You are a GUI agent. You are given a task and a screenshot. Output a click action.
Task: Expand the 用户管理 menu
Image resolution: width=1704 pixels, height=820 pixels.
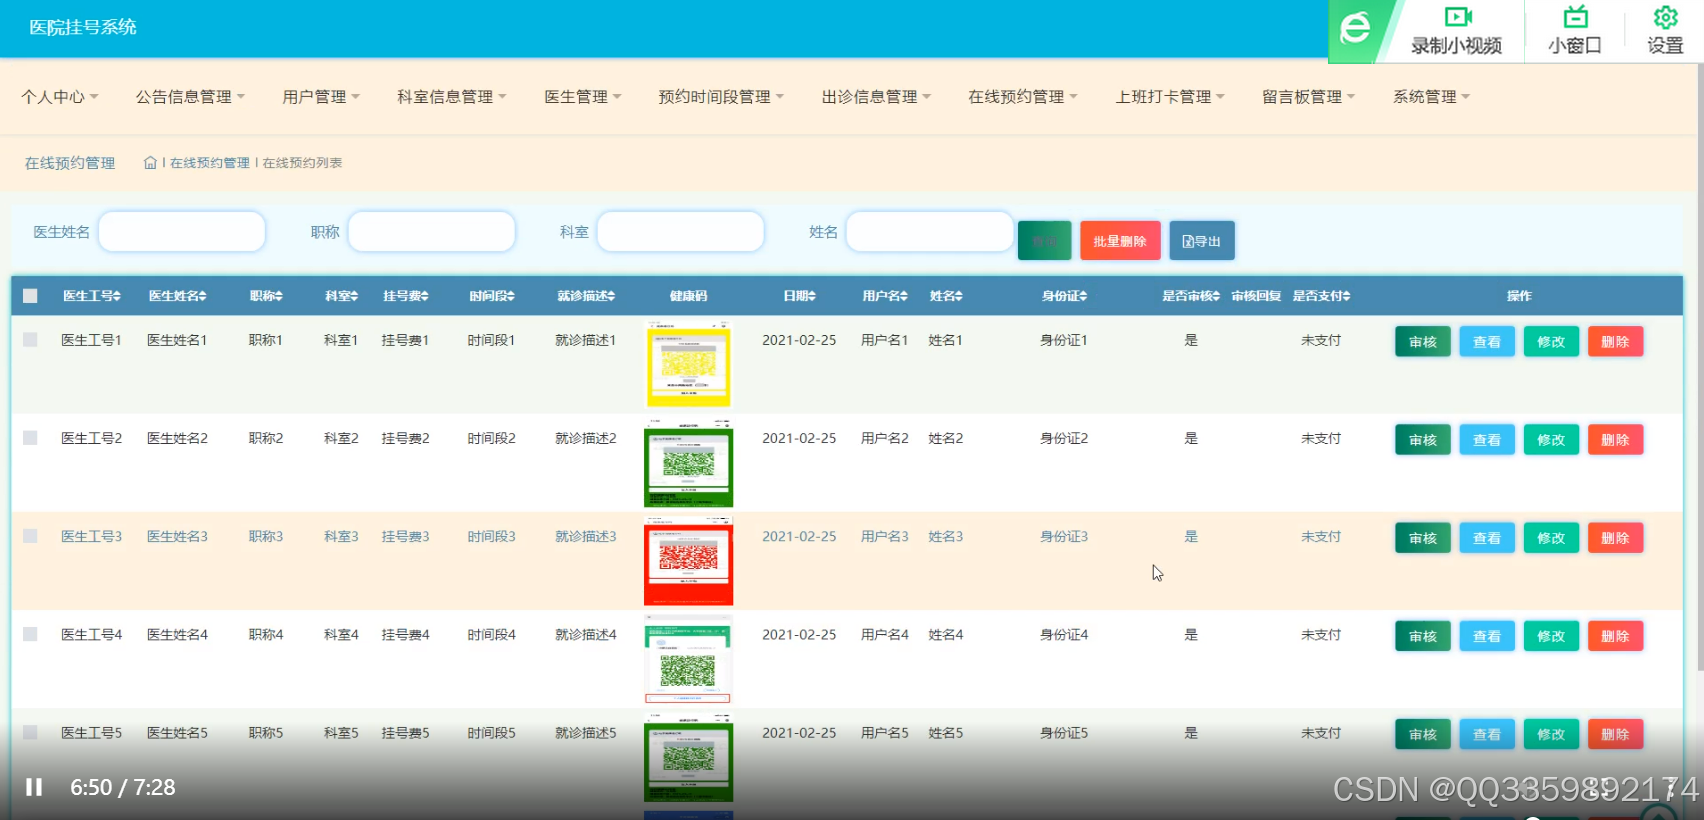(x=320, y=97)
